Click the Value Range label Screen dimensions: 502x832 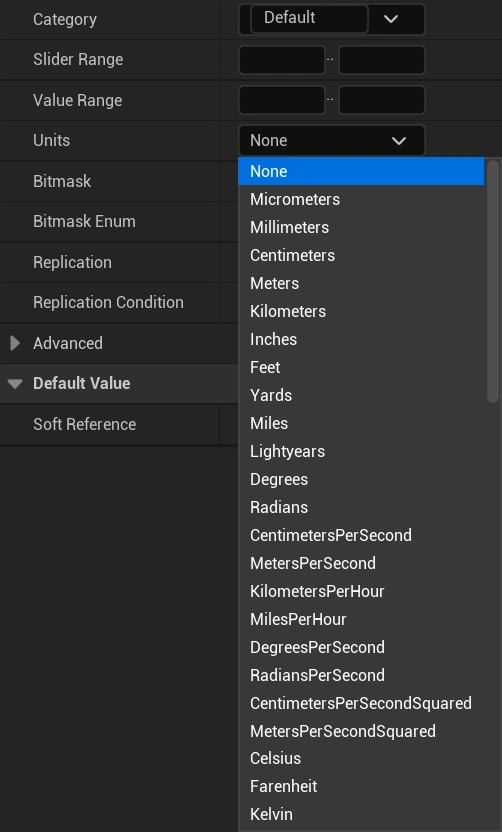[77, 100]
